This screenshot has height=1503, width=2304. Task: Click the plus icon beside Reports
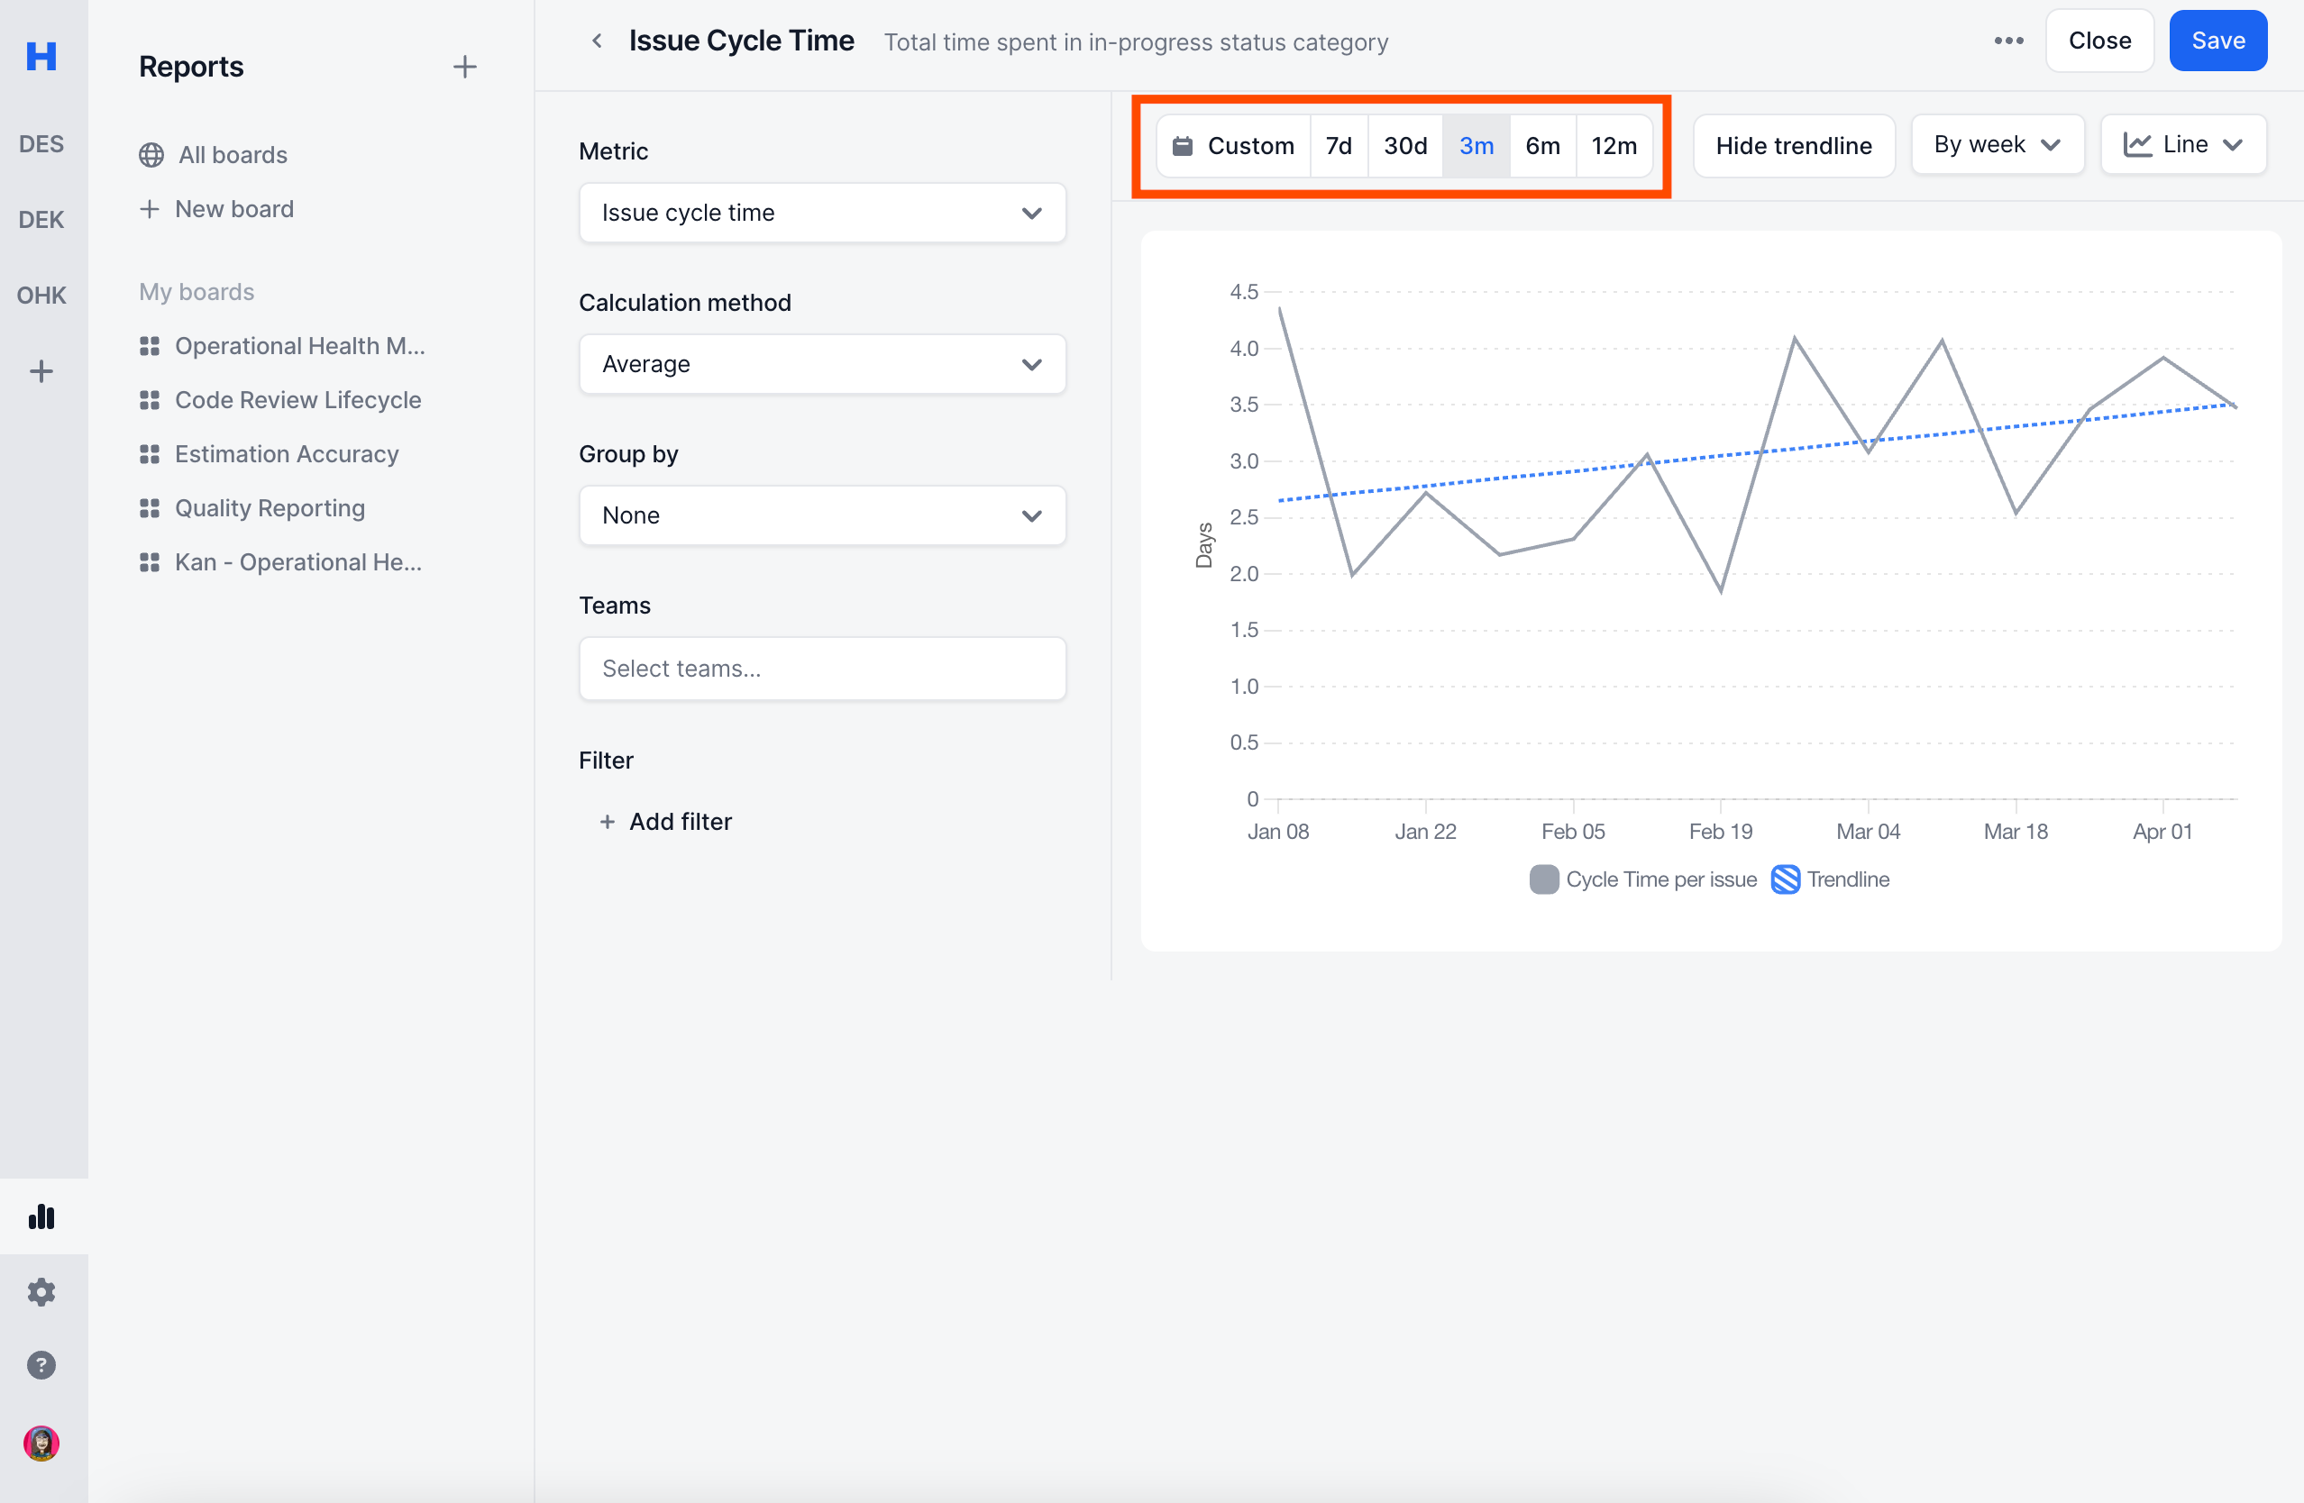tap(464, 67)
